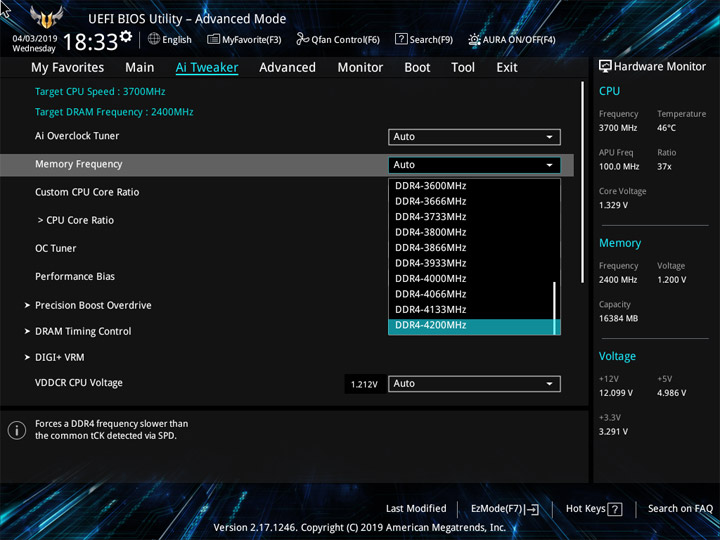The height and width of the screenshot is (540, 720).
Task: Select the Performance Bias setting
Action: [75, 276]
